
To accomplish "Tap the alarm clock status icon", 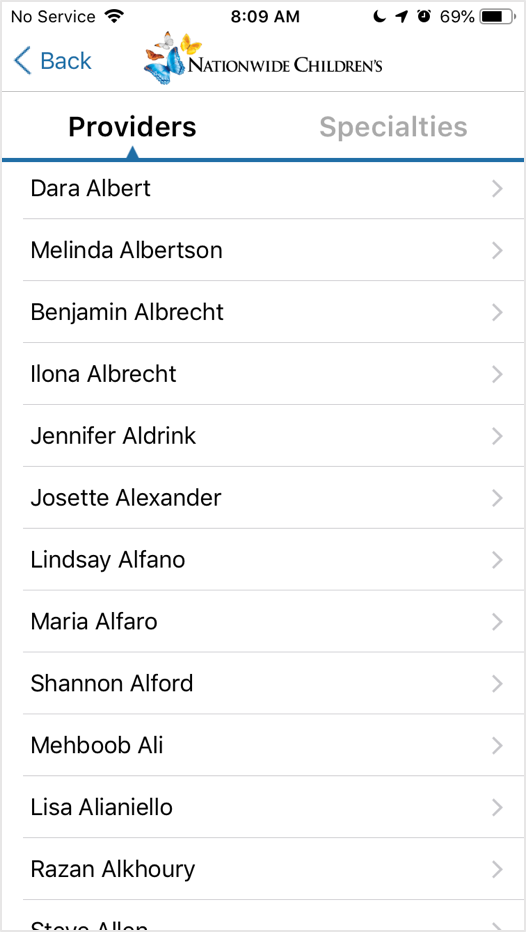I will (x=424, y=17).
